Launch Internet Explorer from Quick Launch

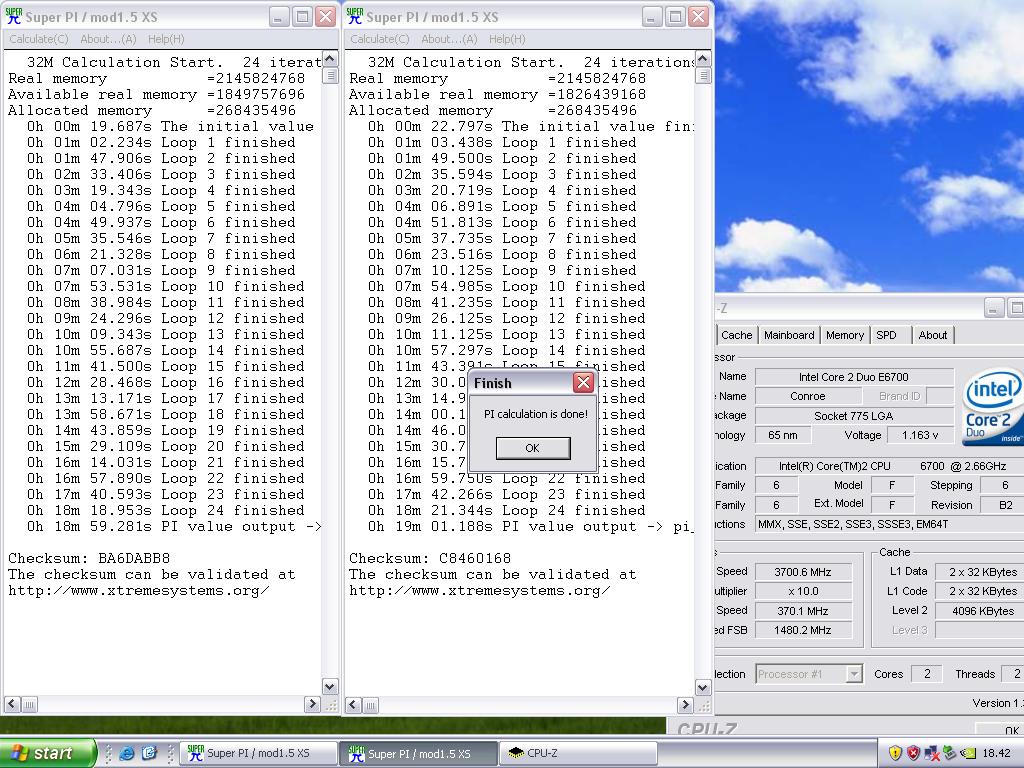pyautogui.click(x=127, y=753)
